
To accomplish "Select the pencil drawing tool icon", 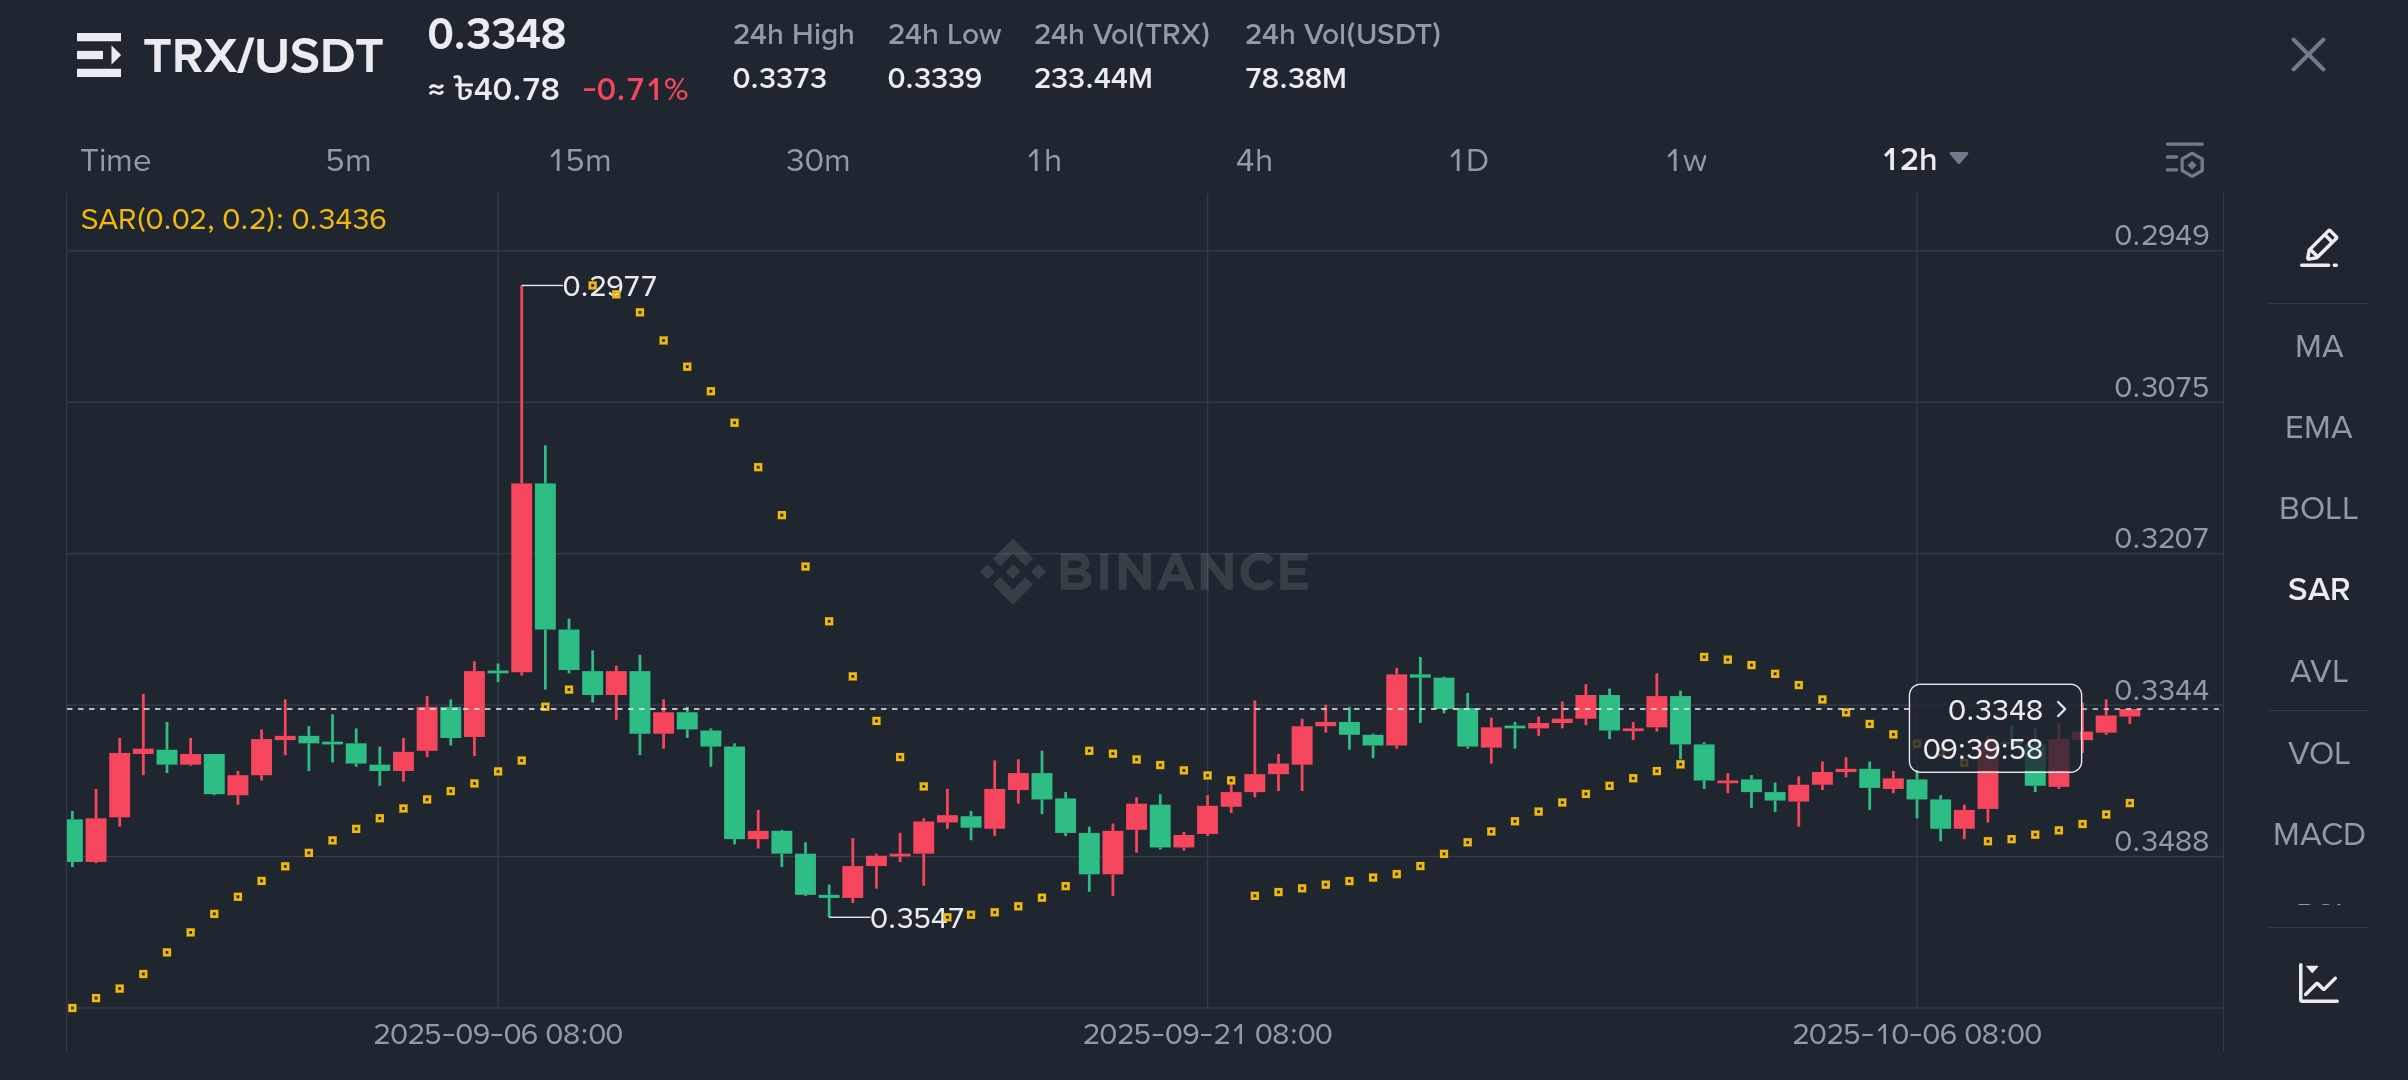I will pyautogui.click(x=2319, y=248).
